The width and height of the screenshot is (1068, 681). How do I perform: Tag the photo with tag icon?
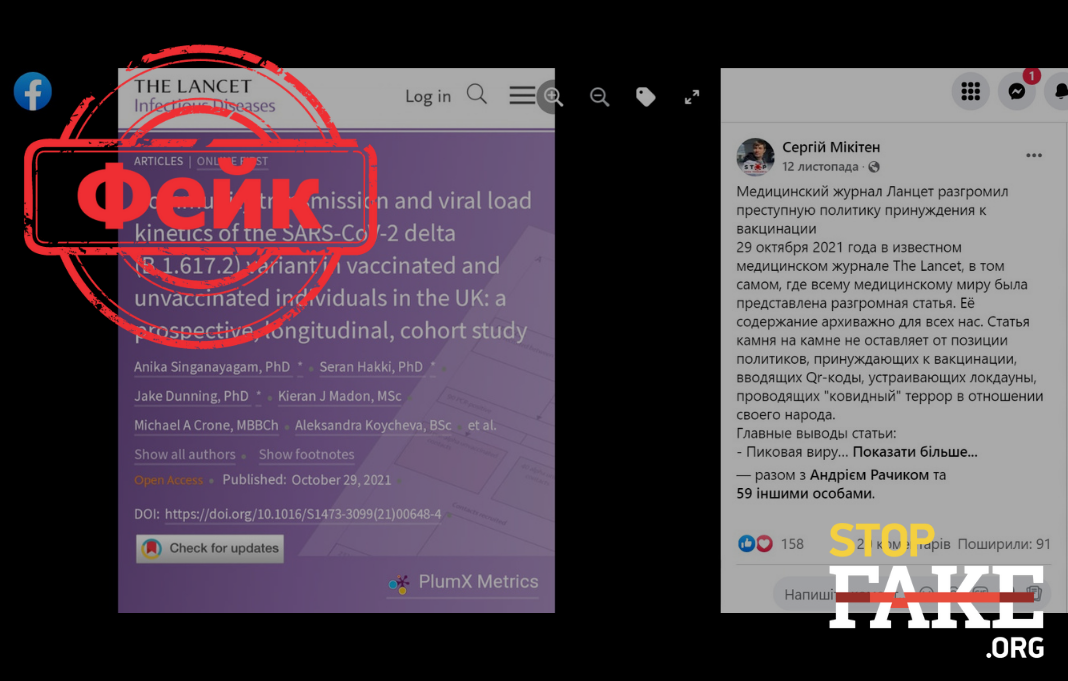[x=646, y=97]
